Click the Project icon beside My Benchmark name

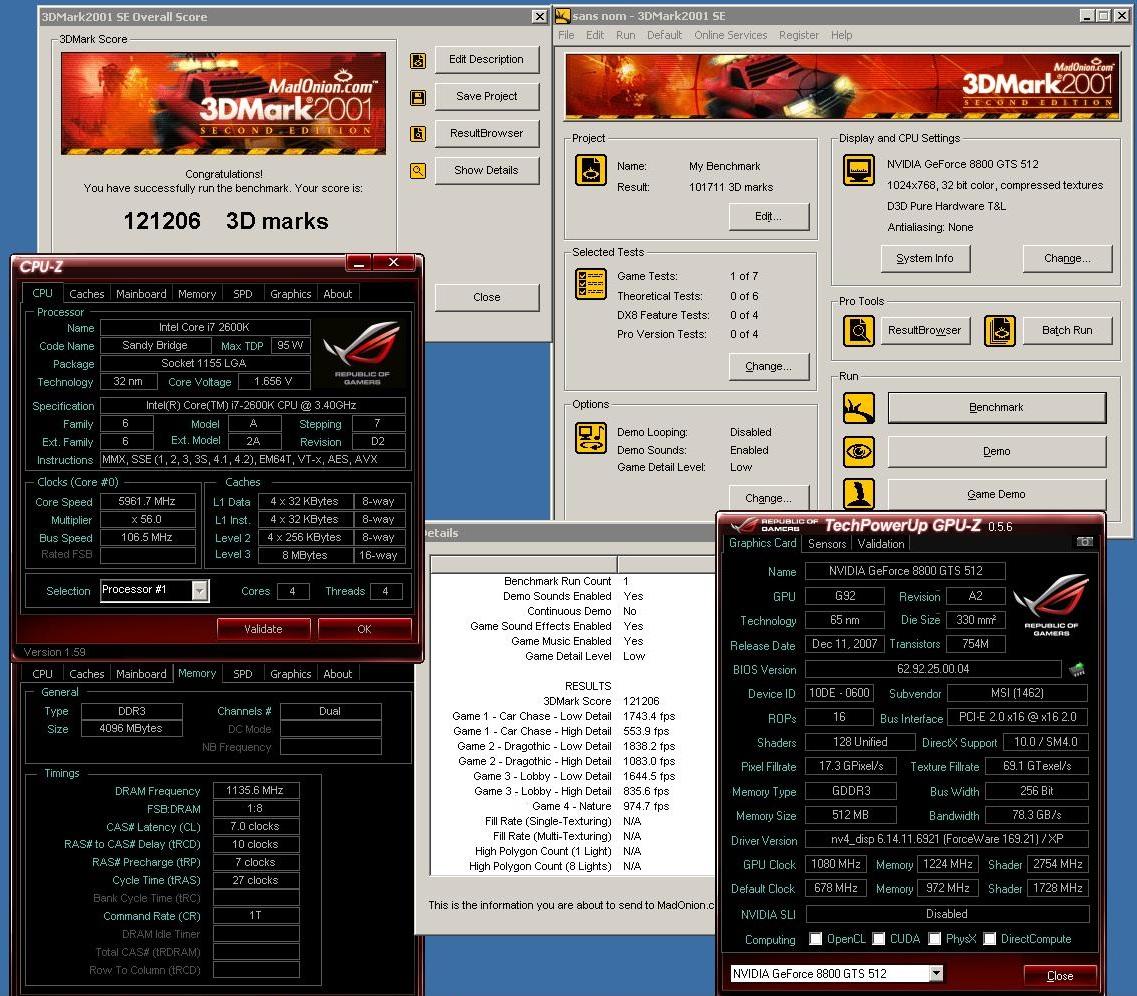(x=591, y=170)
